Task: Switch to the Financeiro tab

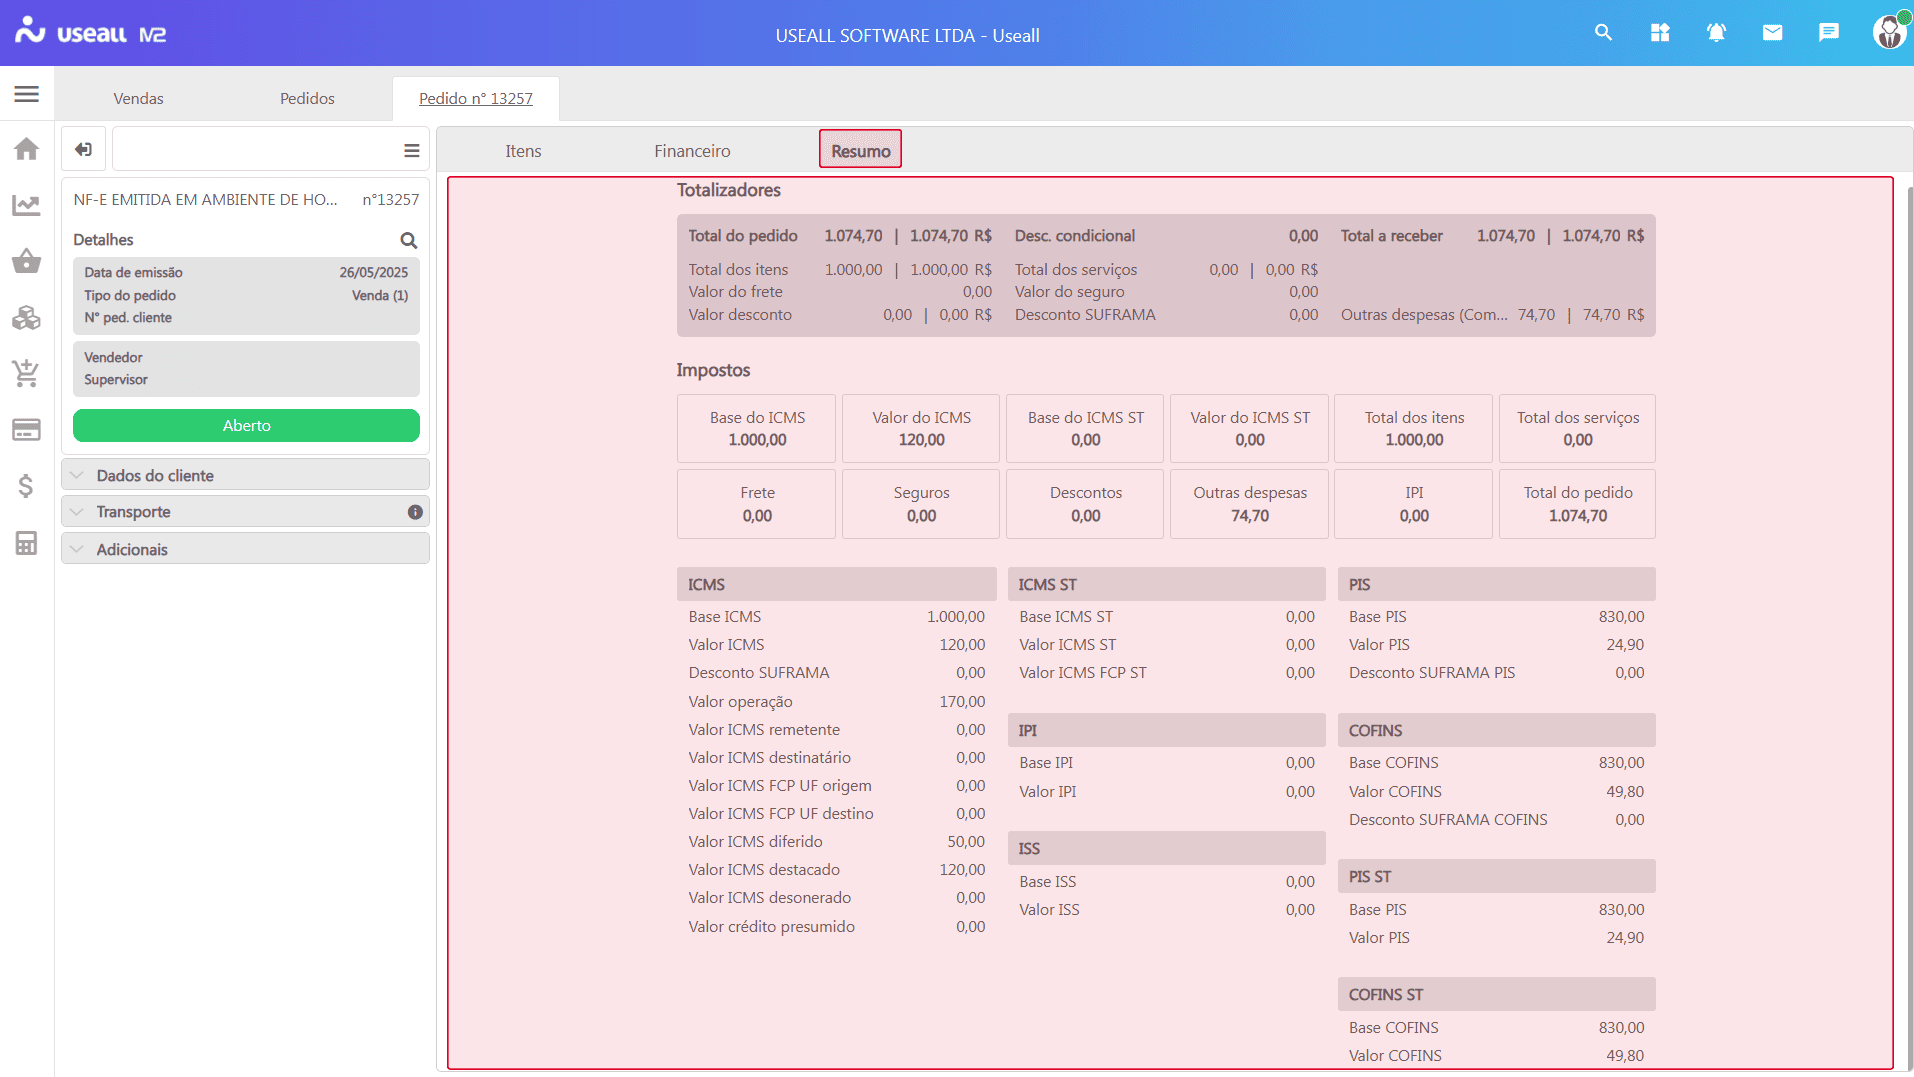Action: (x=692, y=151)
